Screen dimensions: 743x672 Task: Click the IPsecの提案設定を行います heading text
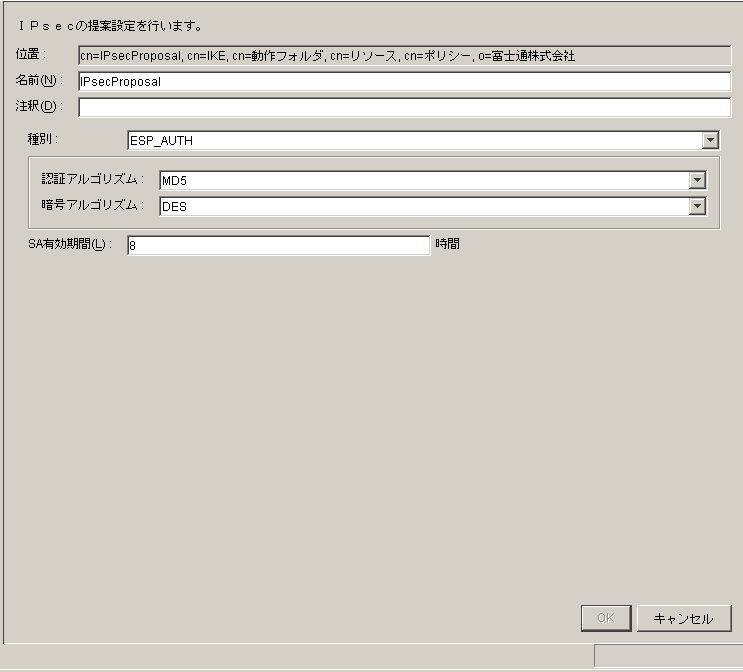110,26
